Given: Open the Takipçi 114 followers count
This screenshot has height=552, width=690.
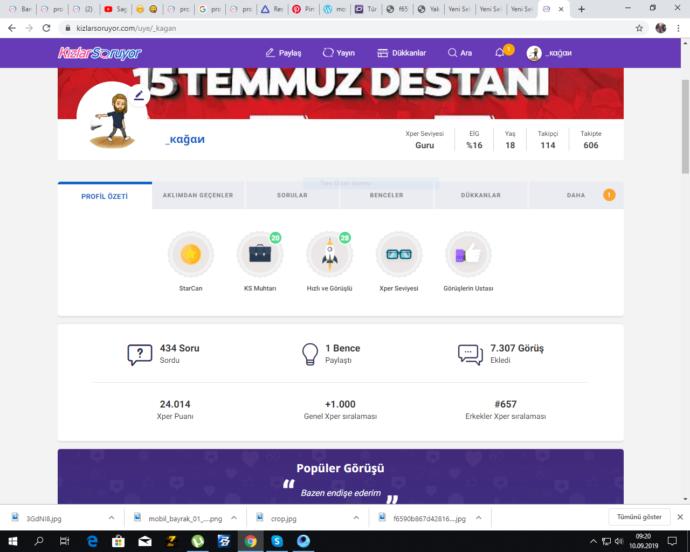Looking at the screenshot, I should coord(547,140).
